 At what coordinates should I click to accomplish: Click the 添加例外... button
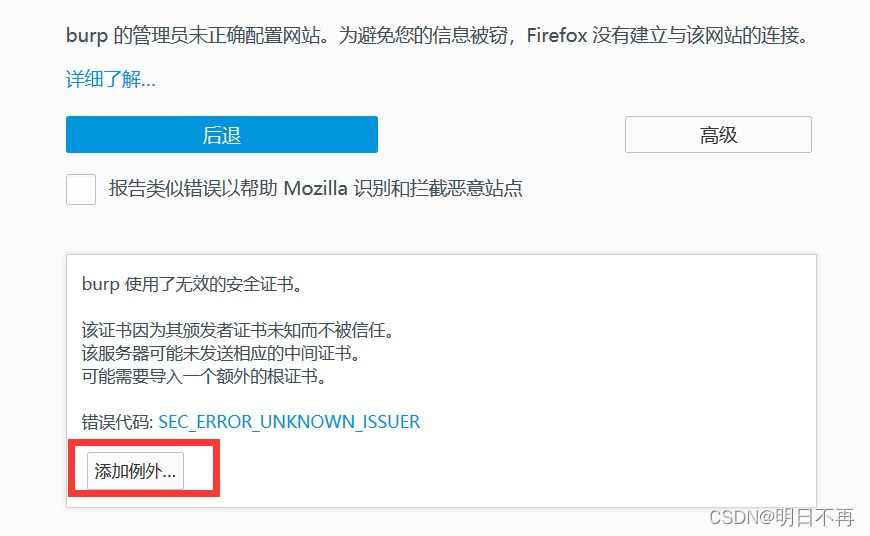[135, 471]
